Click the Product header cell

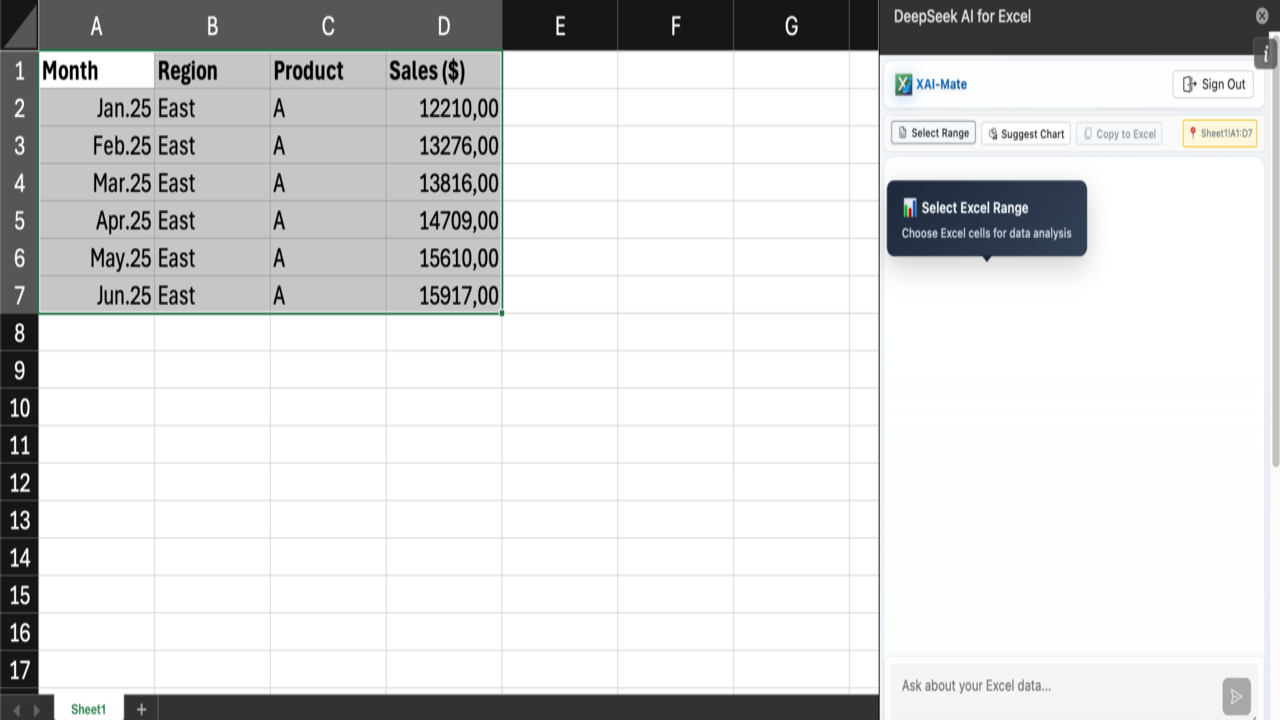click(328, 70)
